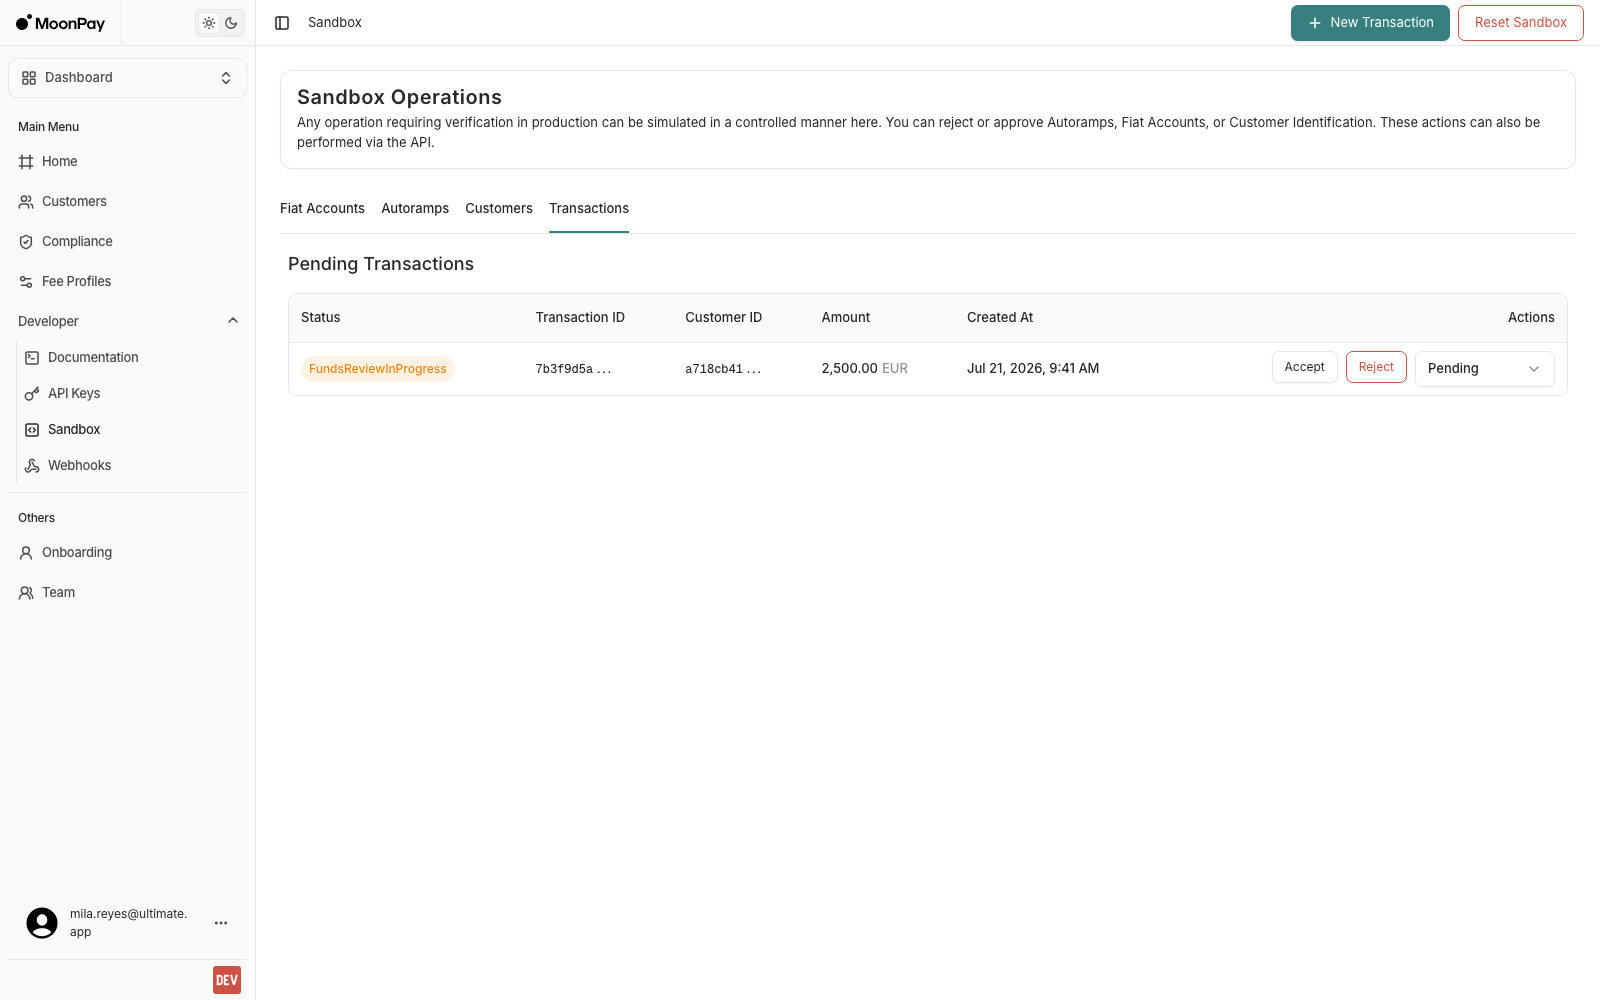Click the Sandbox code icon
Image resolution: width=1600 pixels, height=1000 pixels.
point(32,430)
